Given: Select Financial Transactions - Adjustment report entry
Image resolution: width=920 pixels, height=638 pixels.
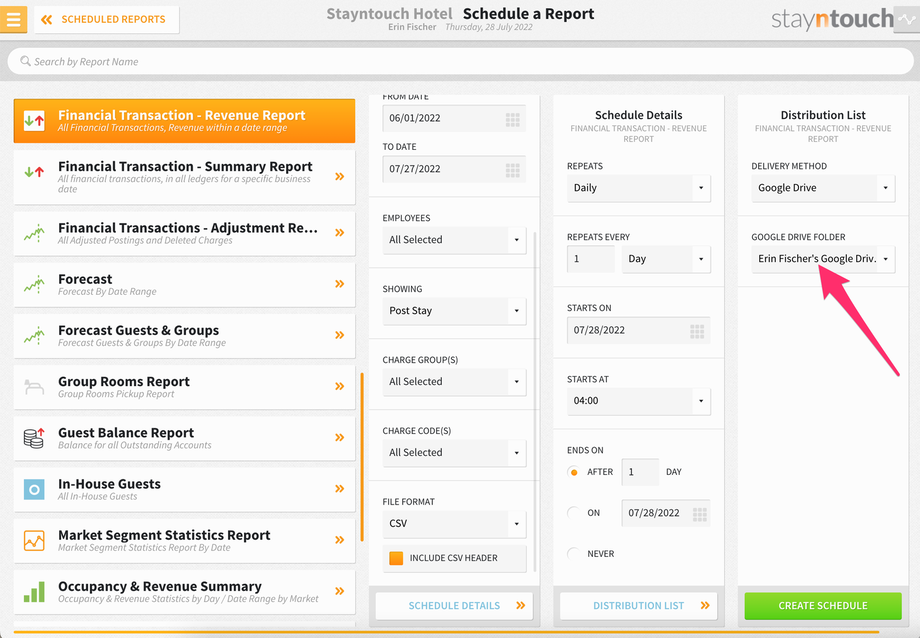Looking at the screenshot, I should click(184, 233).
